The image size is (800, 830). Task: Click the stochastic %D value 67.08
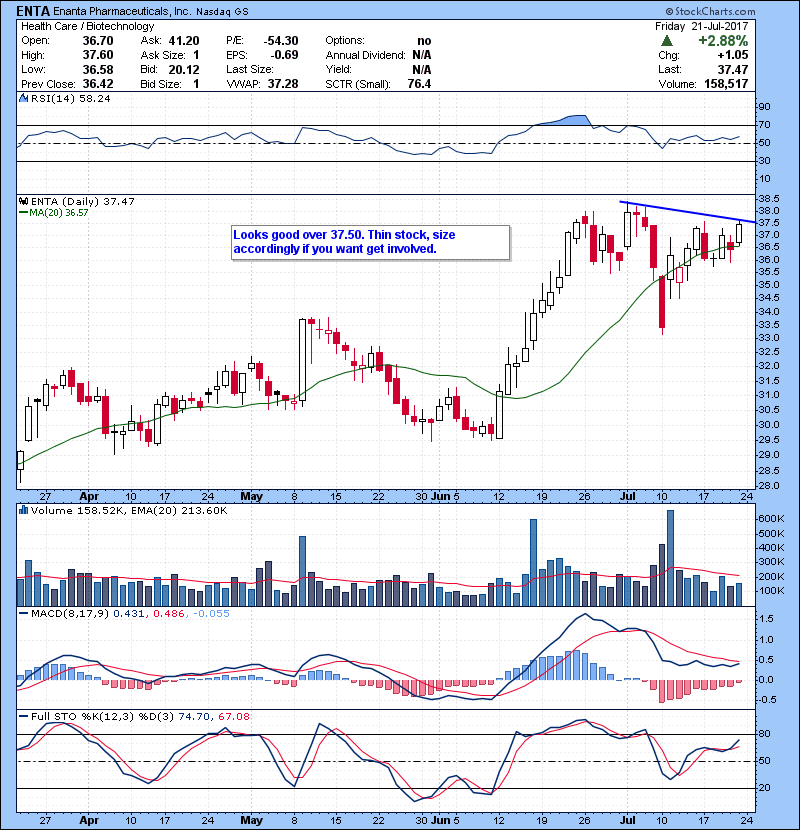tap(233, 717)
